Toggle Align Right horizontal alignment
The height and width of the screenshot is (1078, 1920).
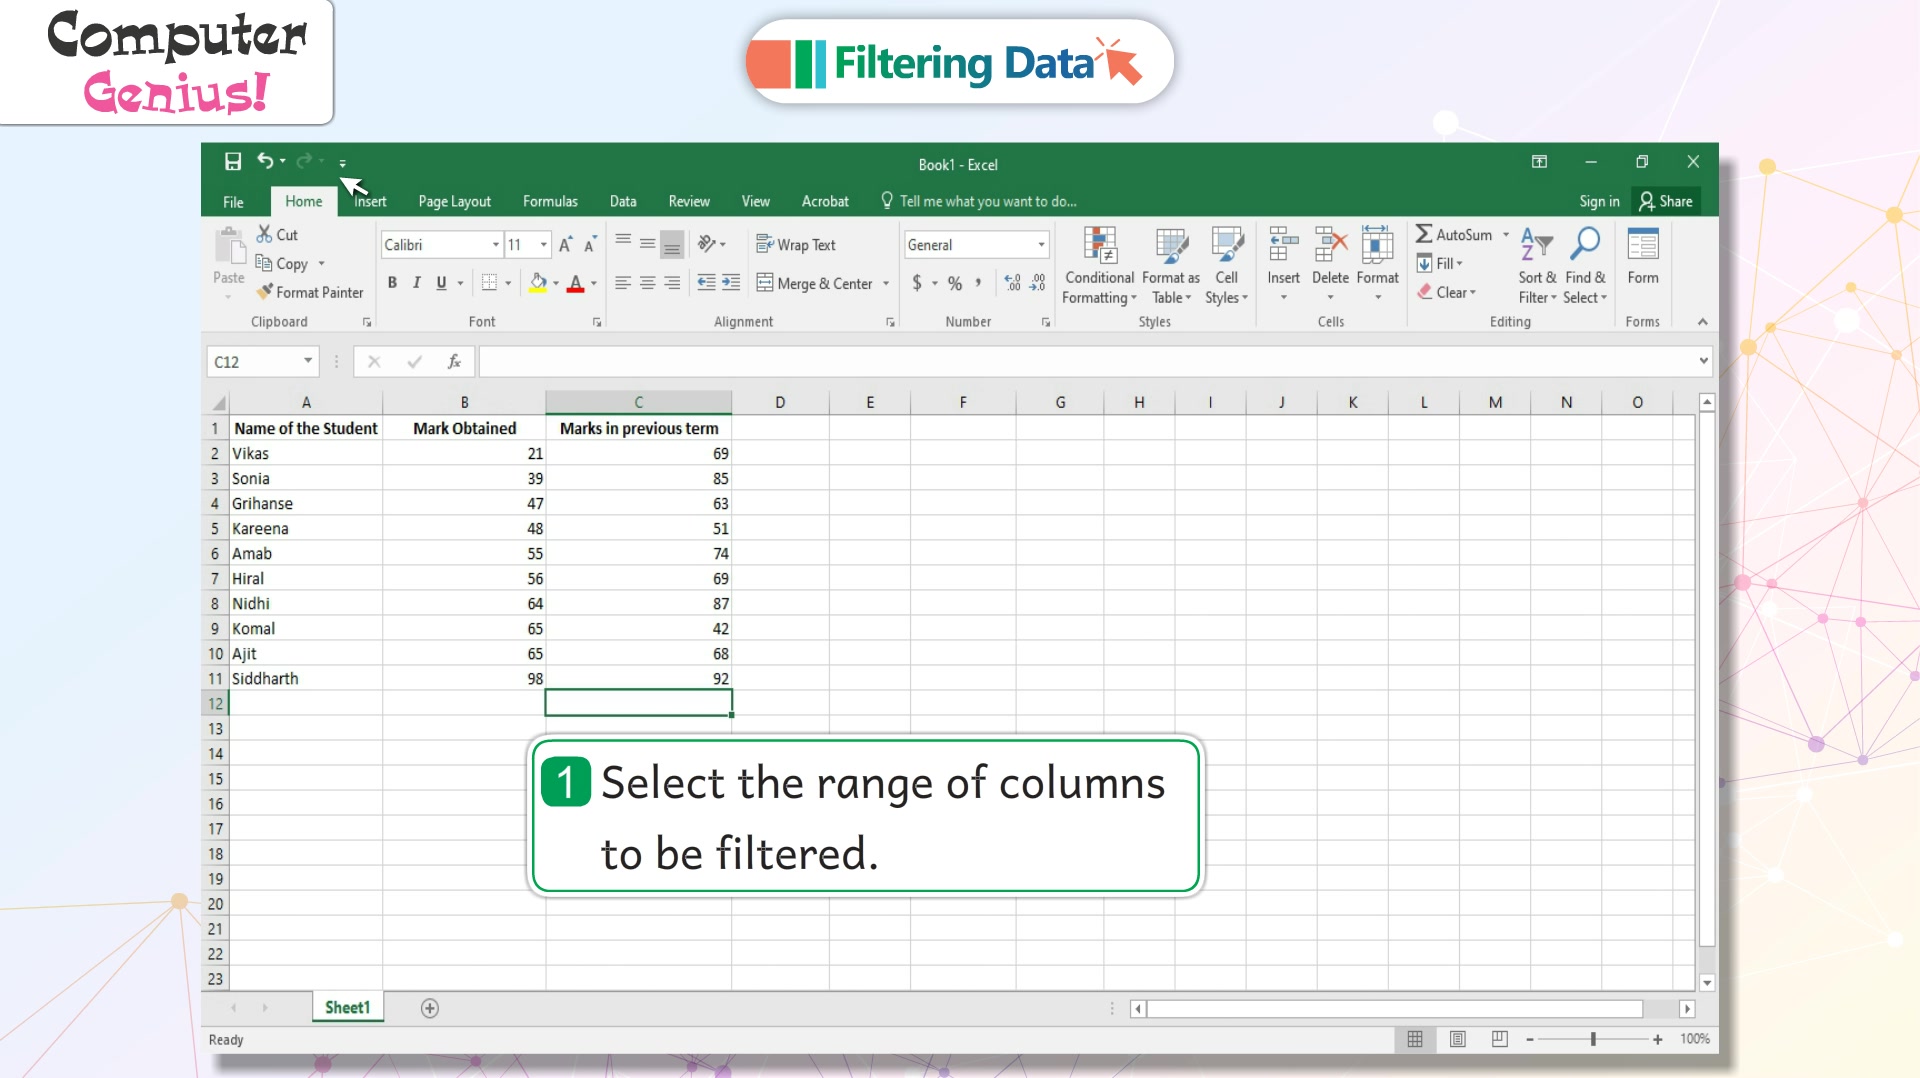pos(672,283)
